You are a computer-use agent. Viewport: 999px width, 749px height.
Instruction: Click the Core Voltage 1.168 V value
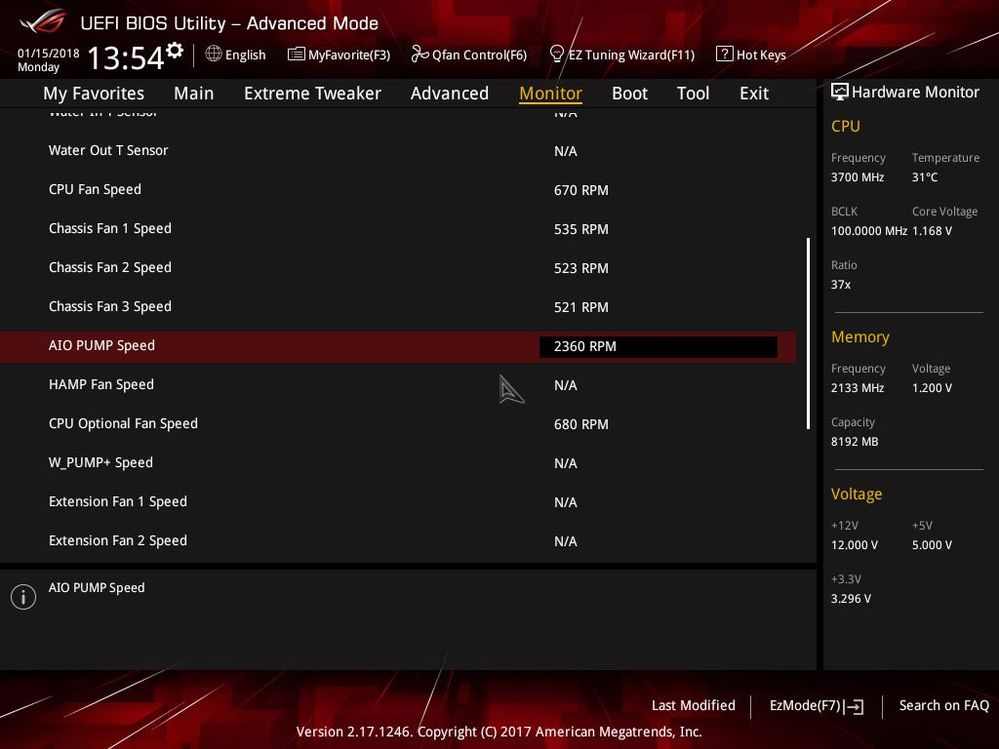(931, 231)
